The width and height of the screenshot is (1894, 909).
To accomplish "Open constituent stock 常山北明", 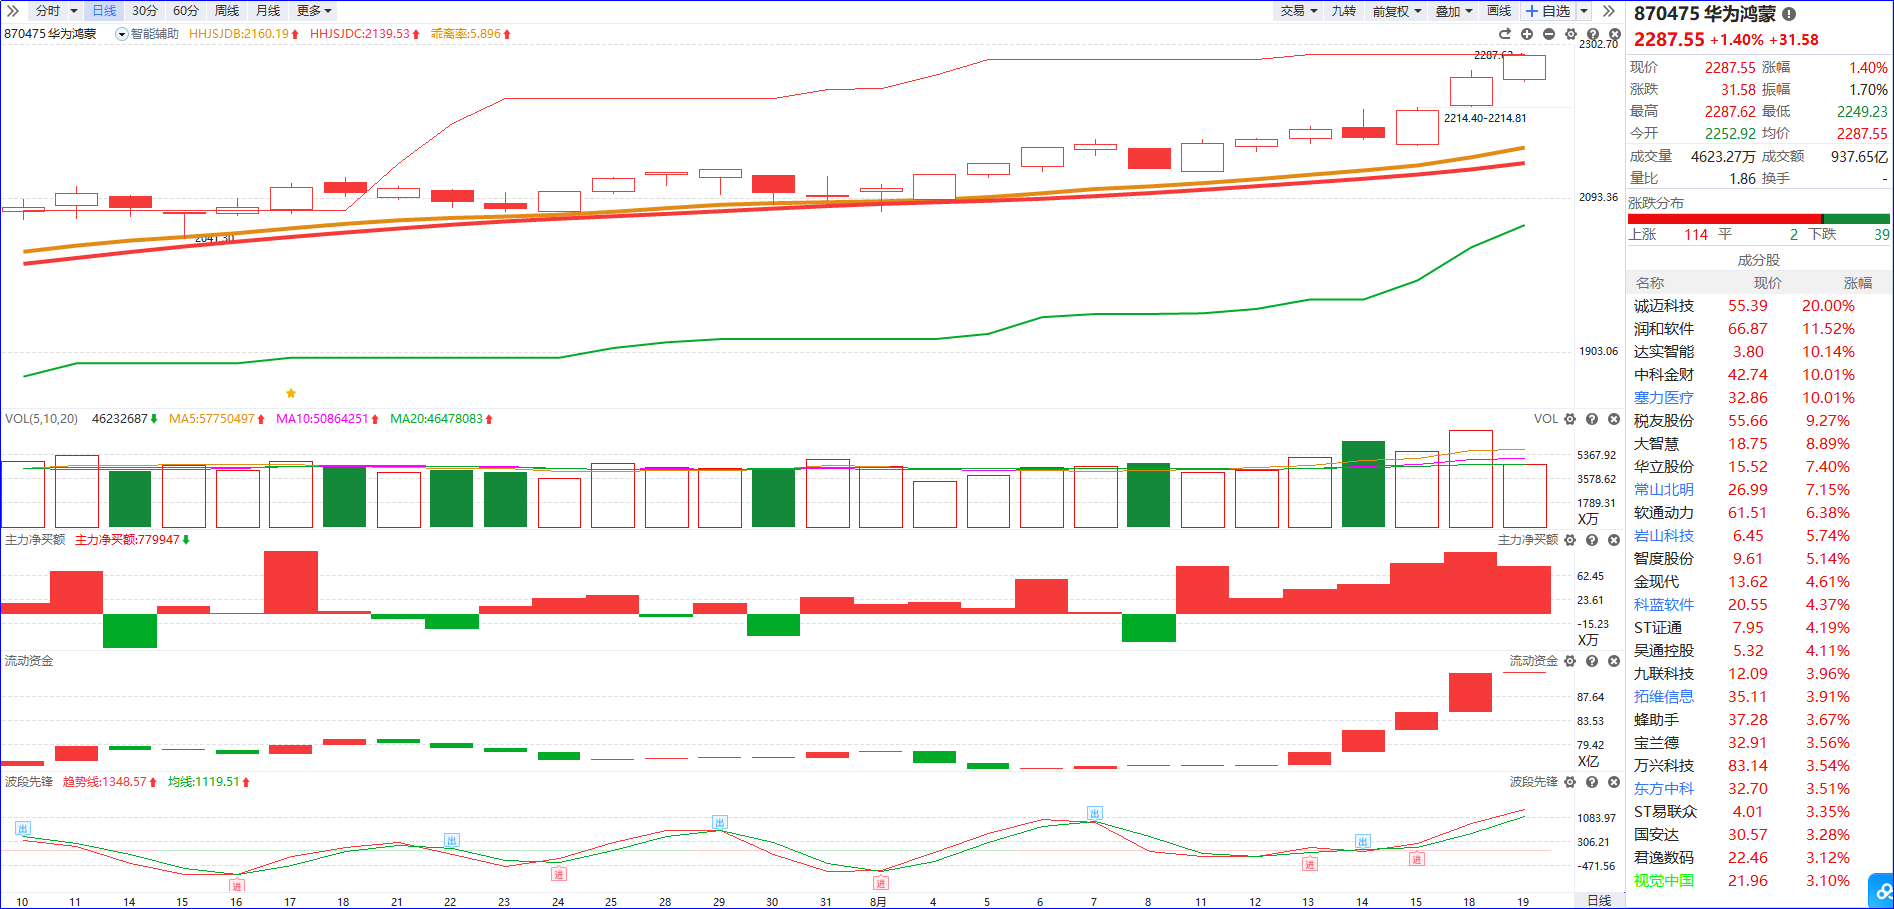I will [x=1664, y=490].
